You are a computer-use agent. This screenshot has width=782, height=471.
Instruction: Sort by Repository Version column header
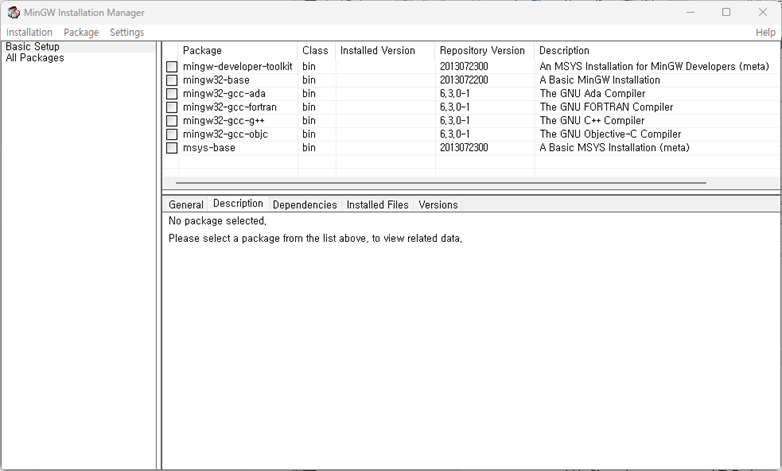(485, 50)
